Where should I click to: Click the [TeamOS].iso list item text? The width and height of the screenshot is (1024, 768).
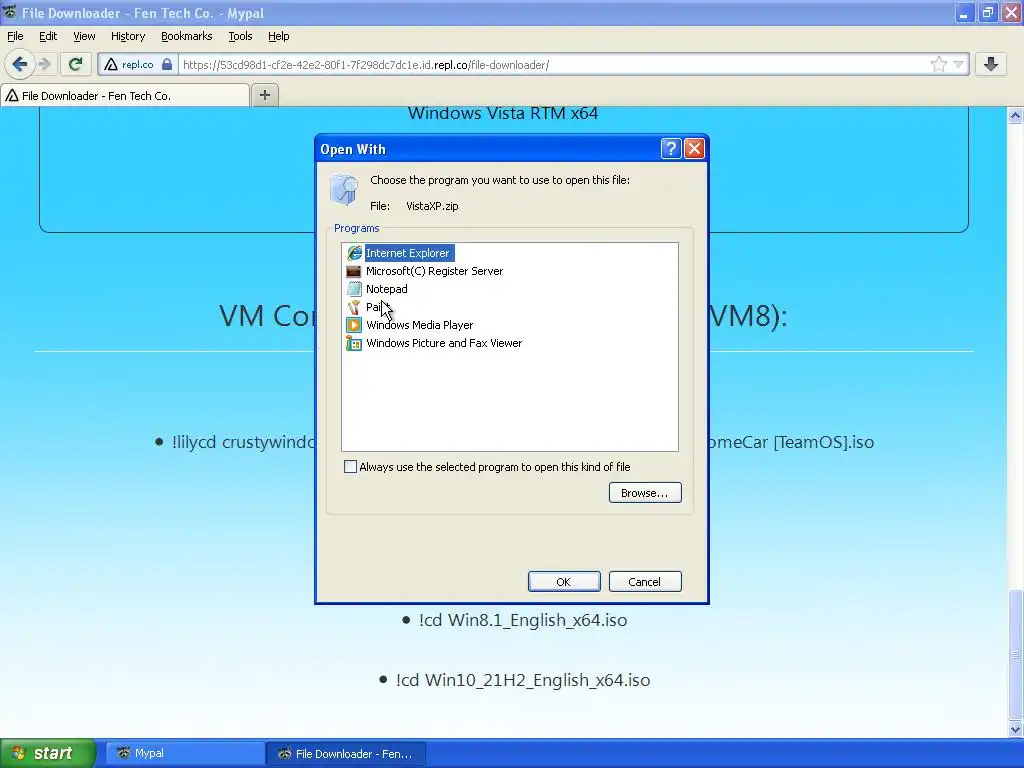tap(824, 442)
